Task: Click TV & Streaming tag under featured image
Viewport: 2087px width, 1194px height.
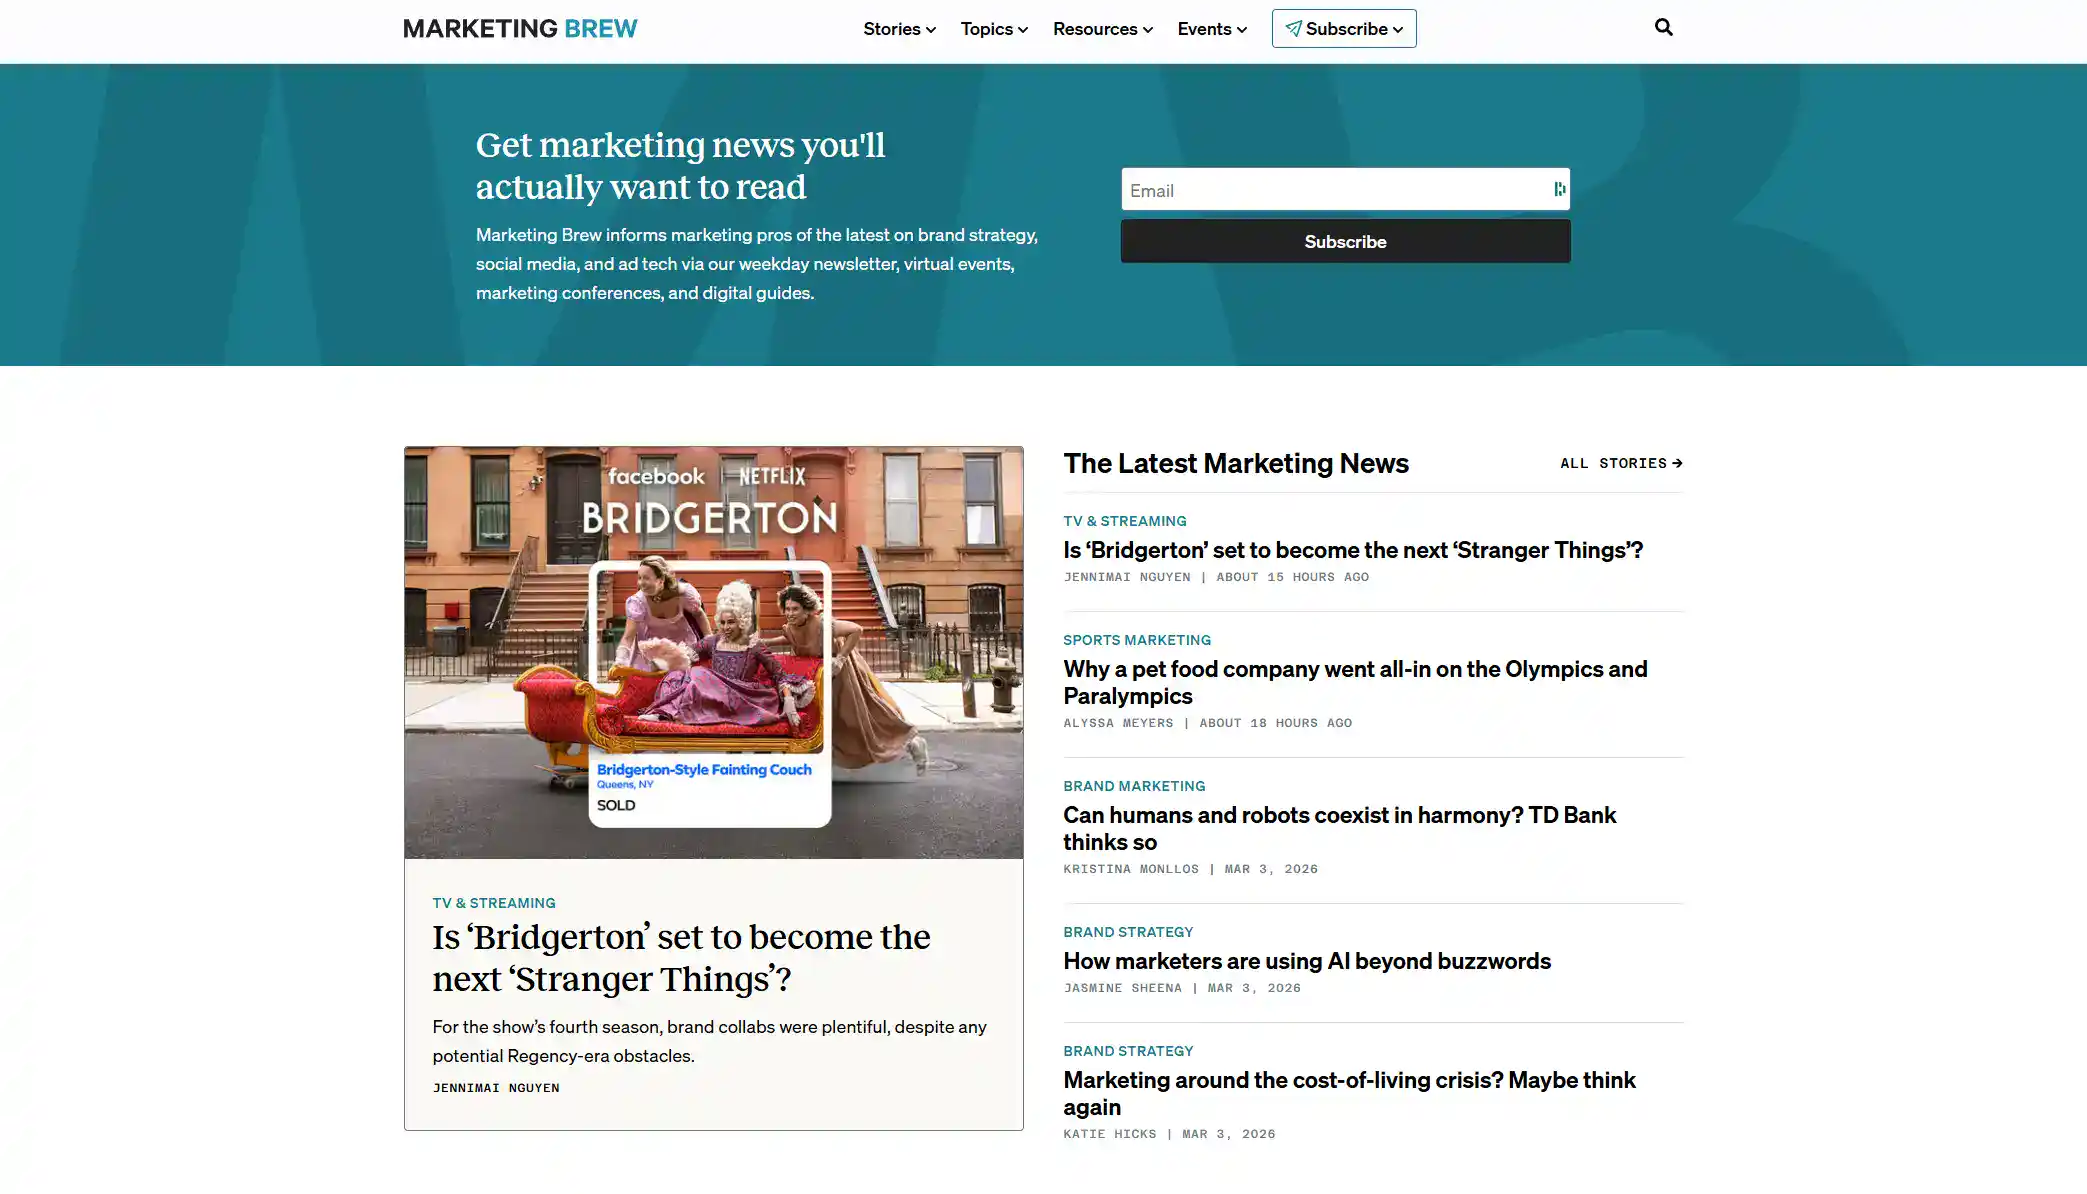Action: [494, 903]
